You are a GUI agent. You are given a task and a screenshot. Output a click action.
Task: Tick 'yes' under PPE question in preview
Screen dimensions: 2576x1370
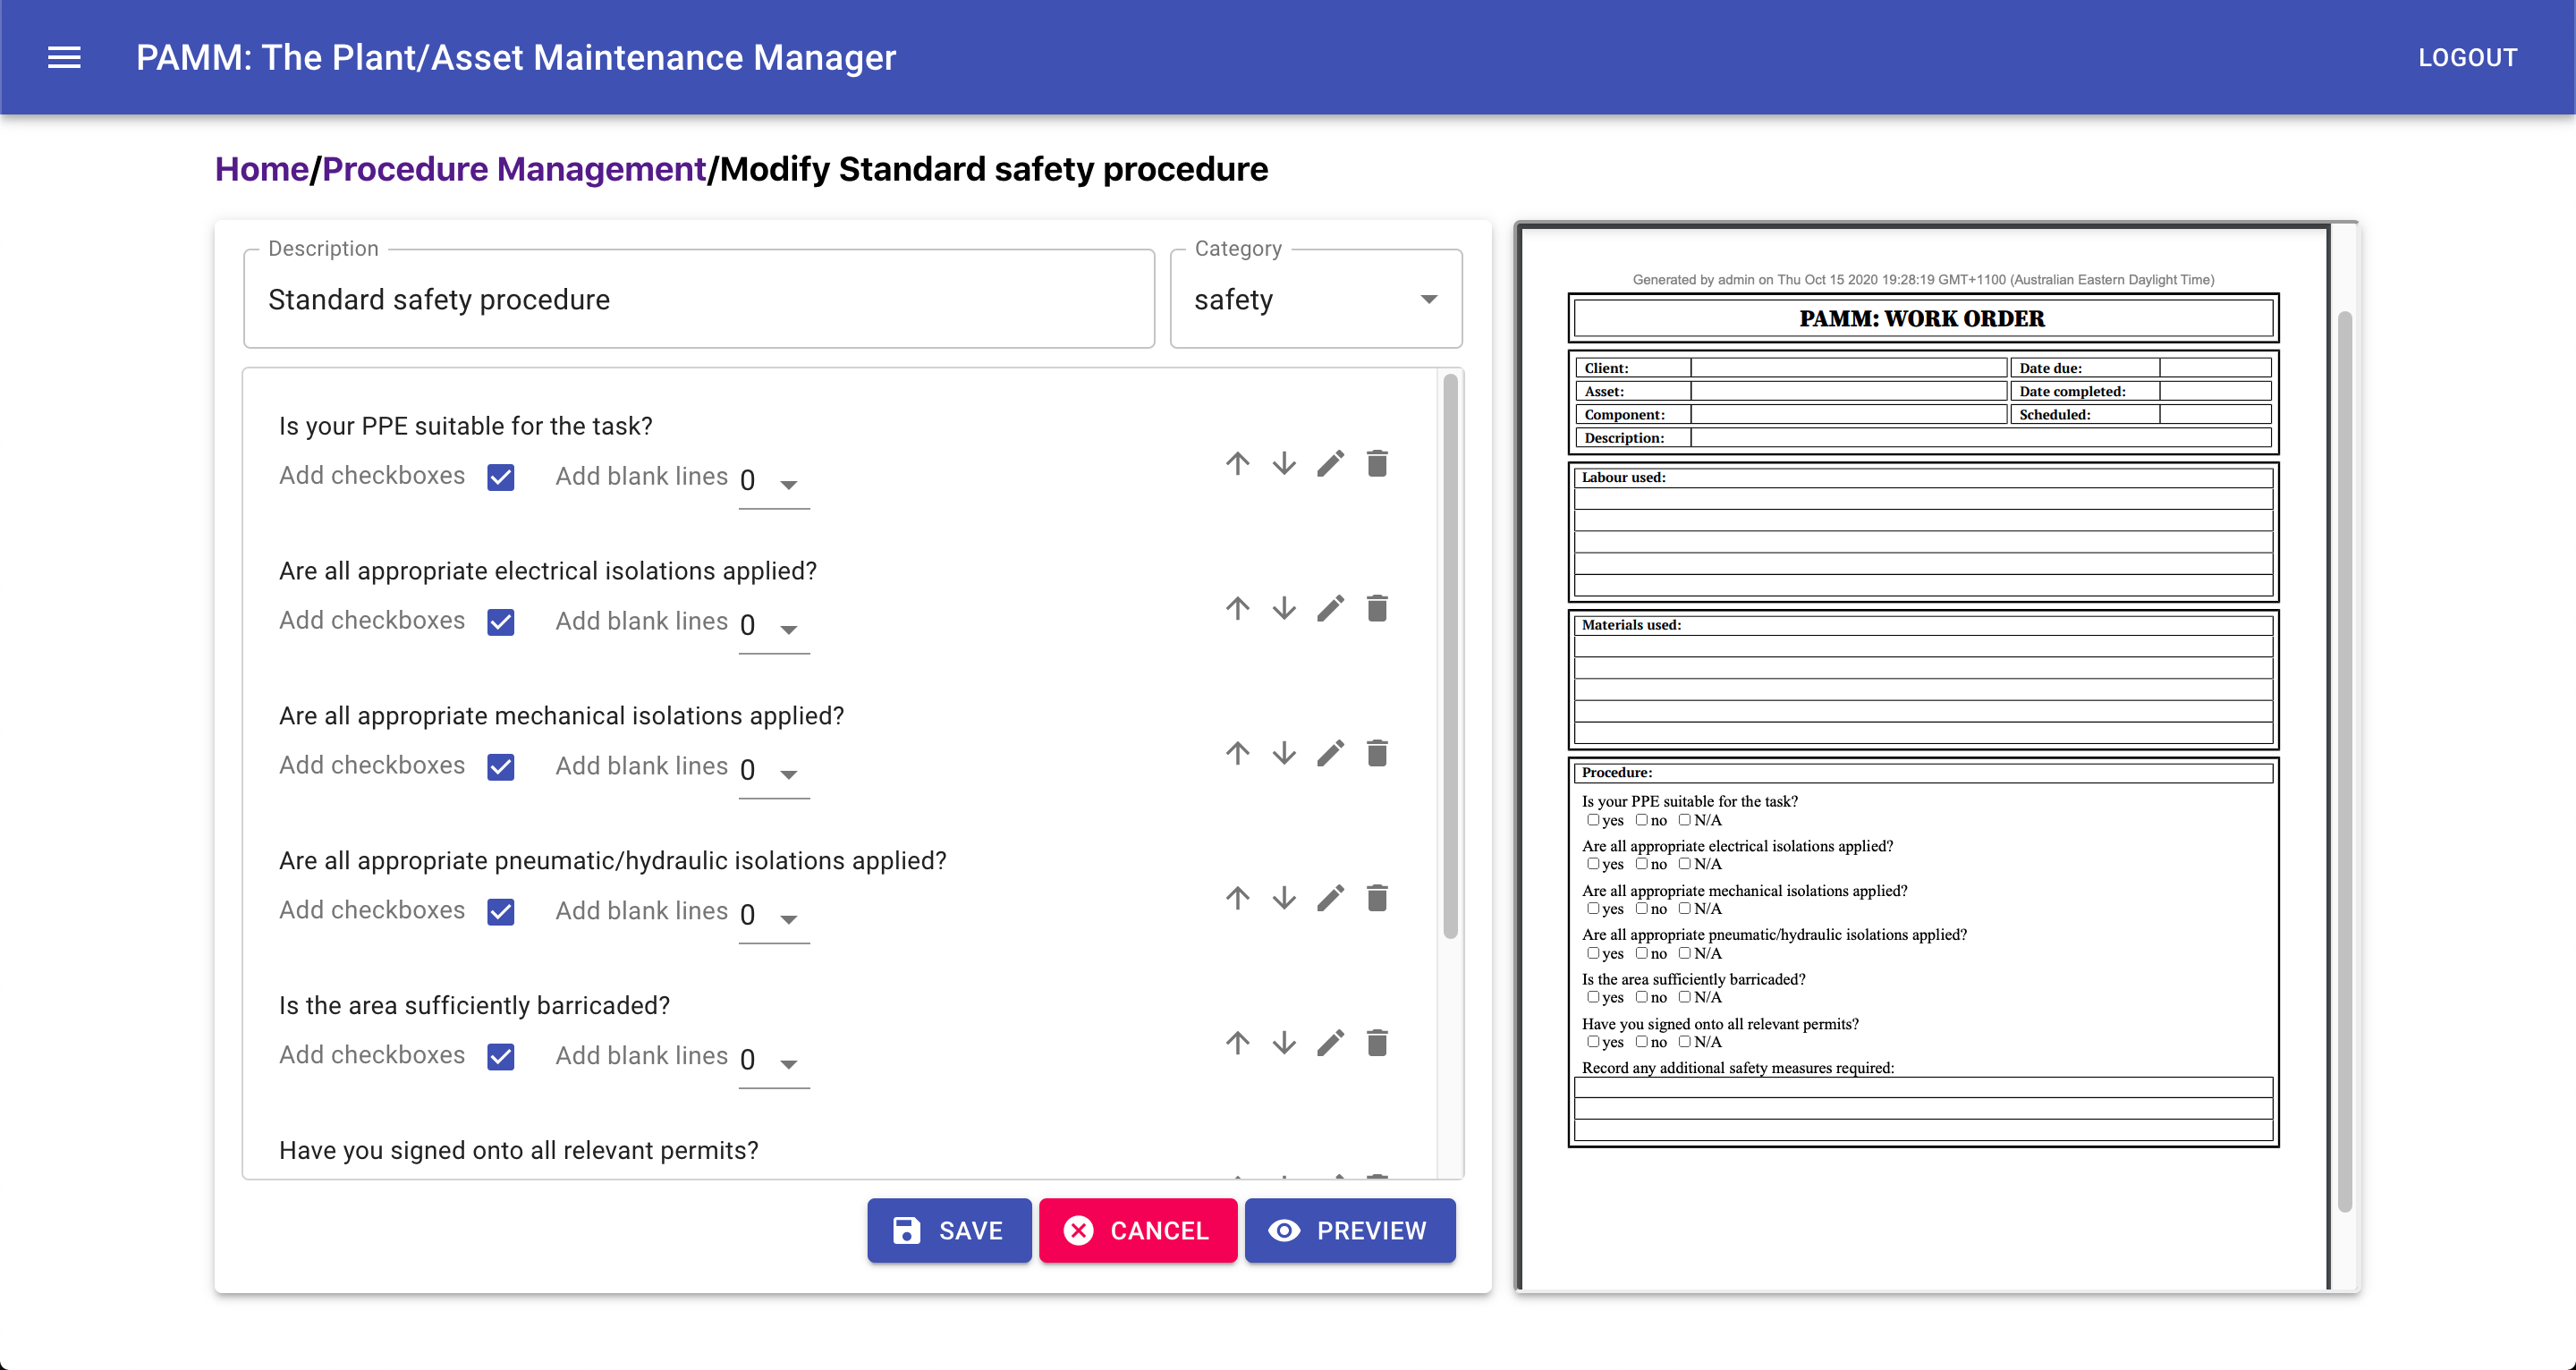(x=1593, y=820)
